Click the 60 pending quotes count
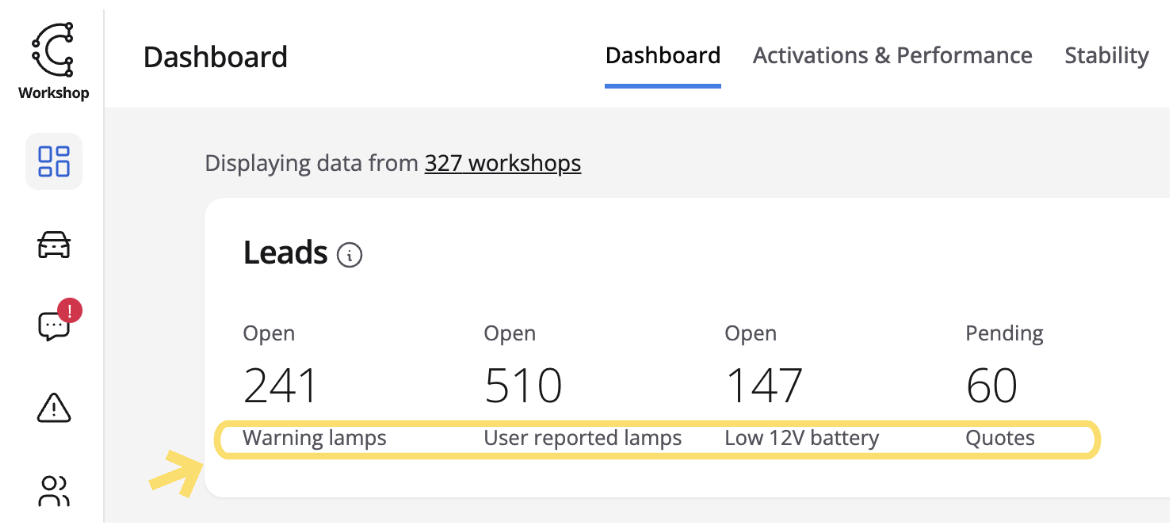This screenshot has height=526, width=1174. coord(991,386)
